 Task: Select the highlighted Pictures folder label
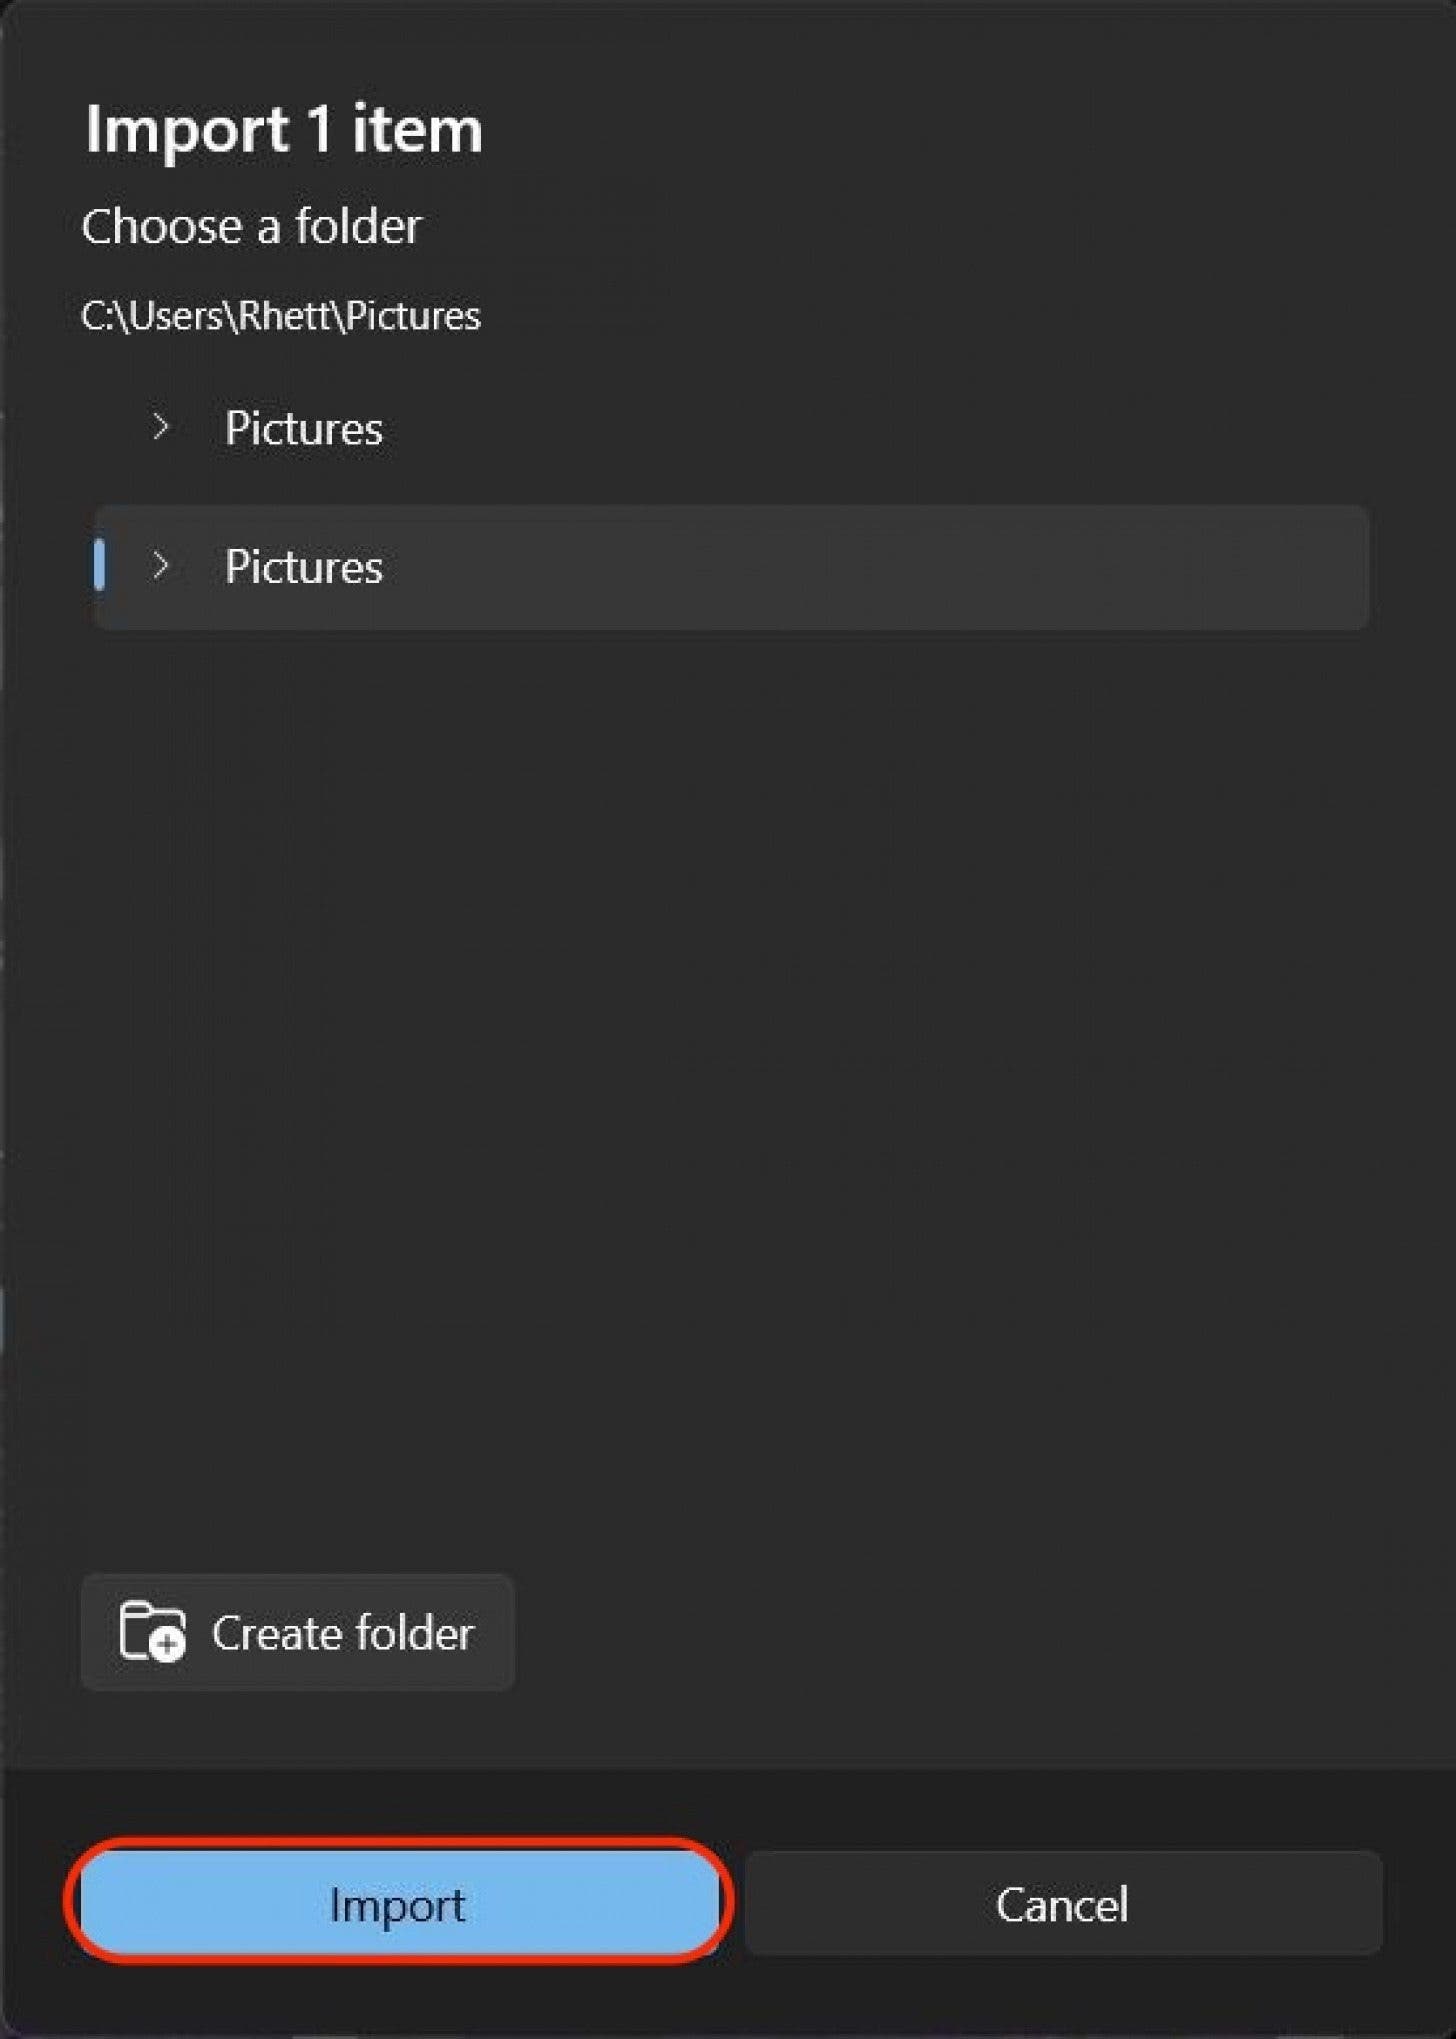303,567
